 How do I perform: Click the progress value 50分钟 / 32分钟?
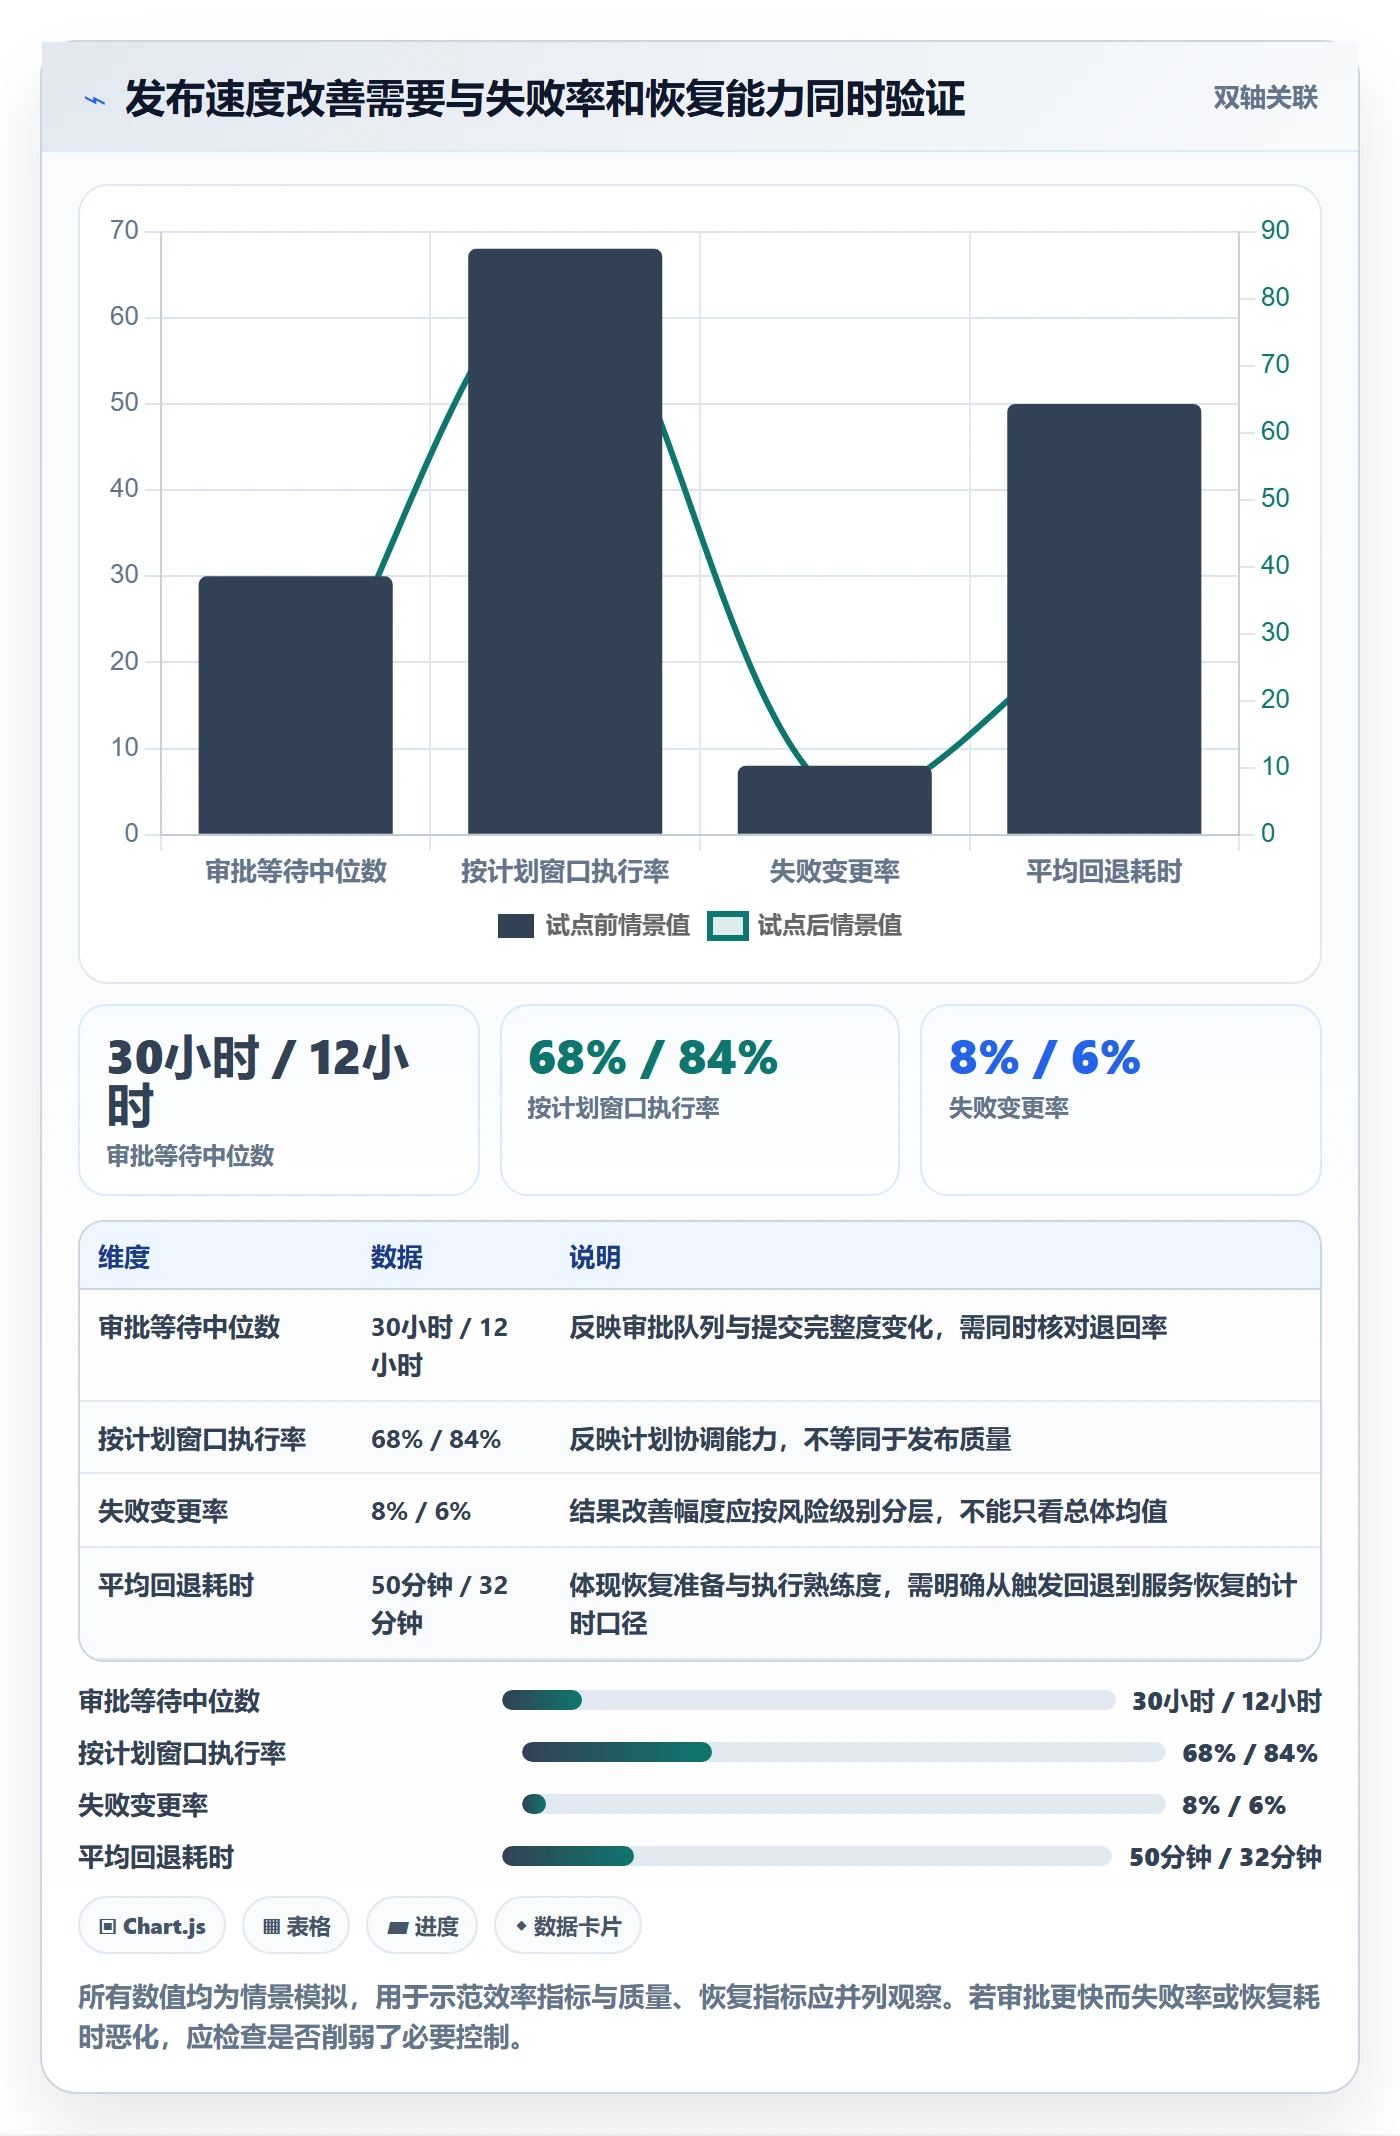tap(1225, 1857)
